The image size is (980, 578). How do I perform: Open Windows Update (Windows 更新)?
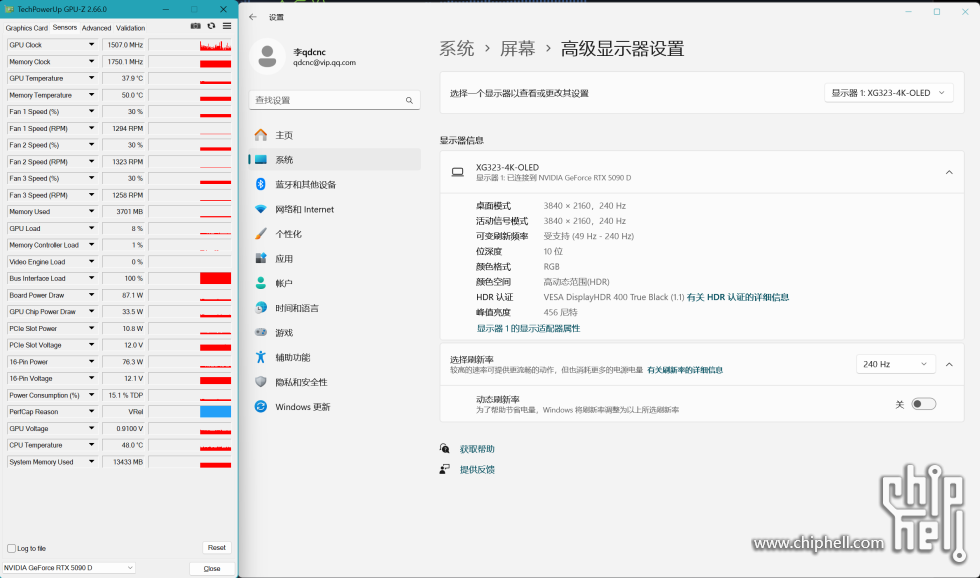(334, 407)
